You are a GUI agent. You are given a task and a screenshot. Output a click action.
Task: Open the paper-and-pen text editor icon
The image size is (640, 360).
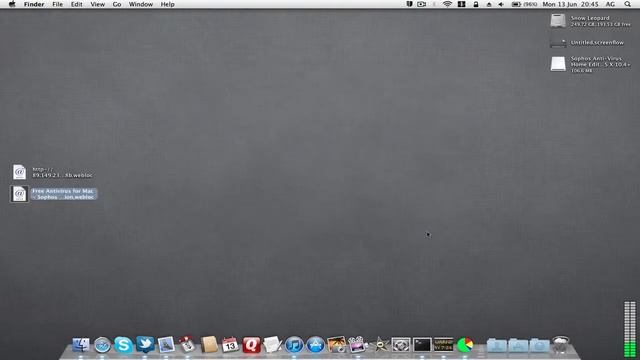click(273, 345)
